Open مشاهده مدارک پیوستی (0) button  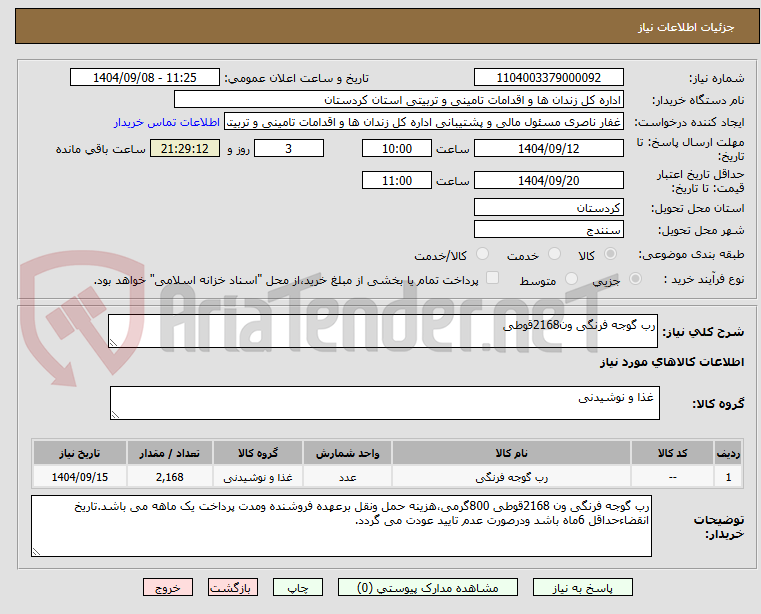click(428, 587)
